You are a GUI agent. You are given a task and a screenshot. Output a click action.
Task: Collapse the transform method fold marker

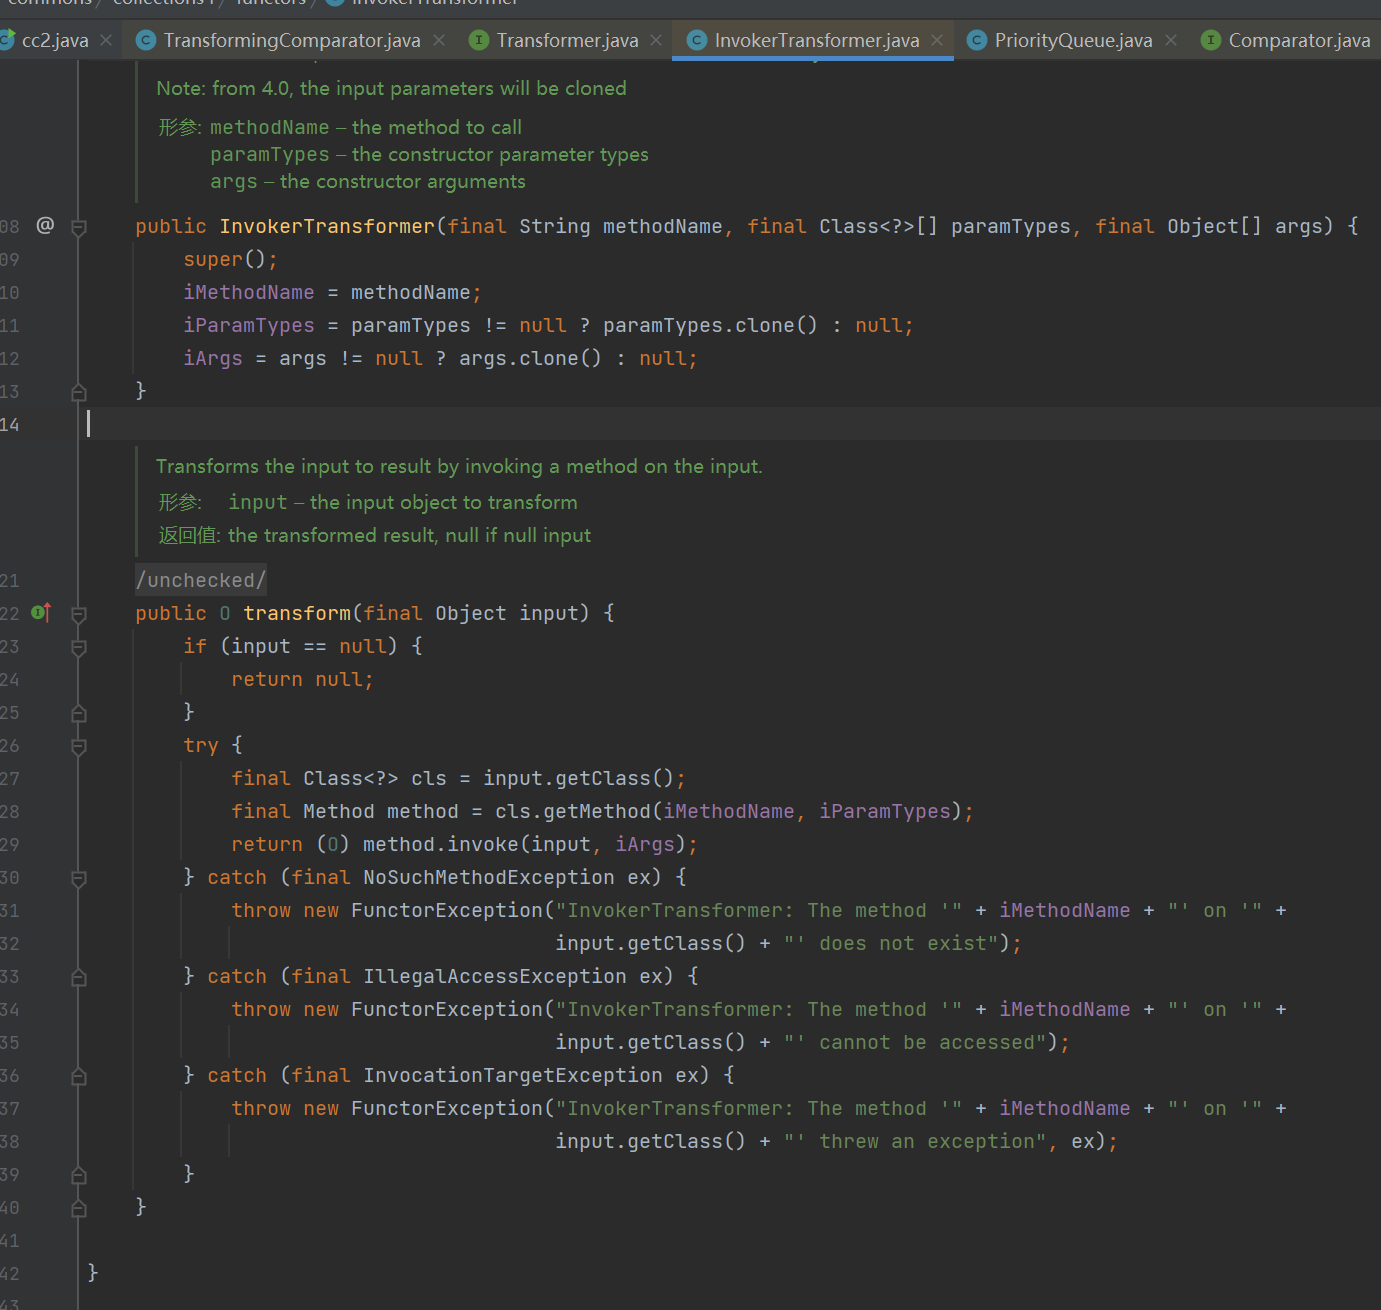(x=79, y=614)
